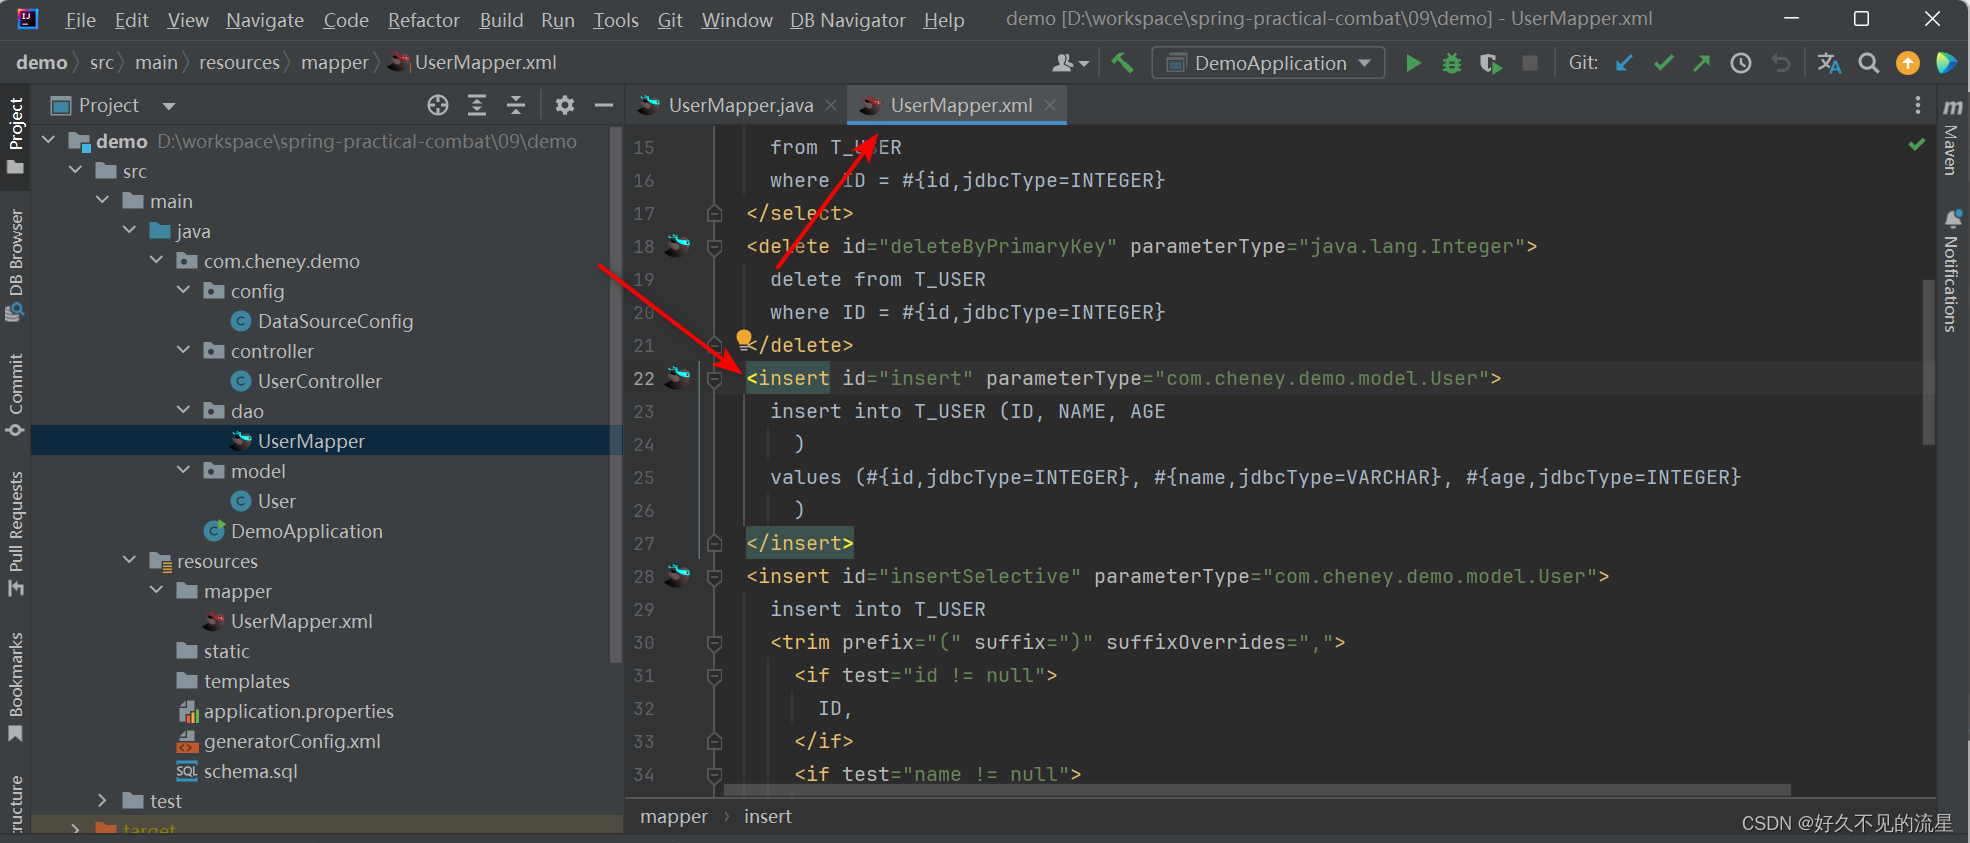The width and height of the screenshot is (1970, 843).
Task: Collapse the resources folder
Action: coord(130,561)
